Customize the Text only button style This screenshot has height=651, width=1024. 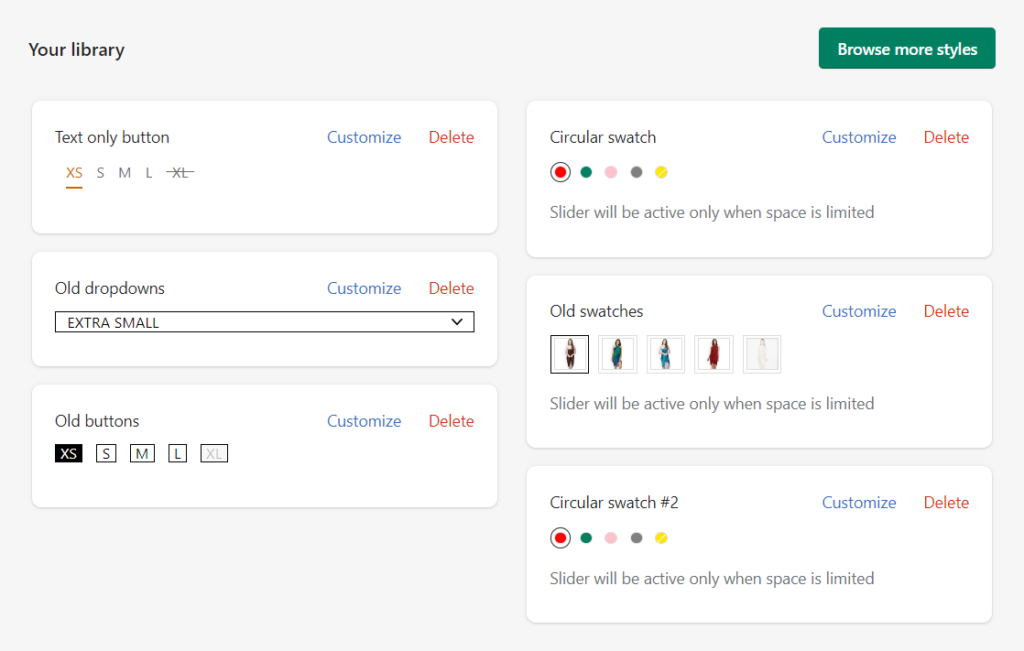click(364, 137)
